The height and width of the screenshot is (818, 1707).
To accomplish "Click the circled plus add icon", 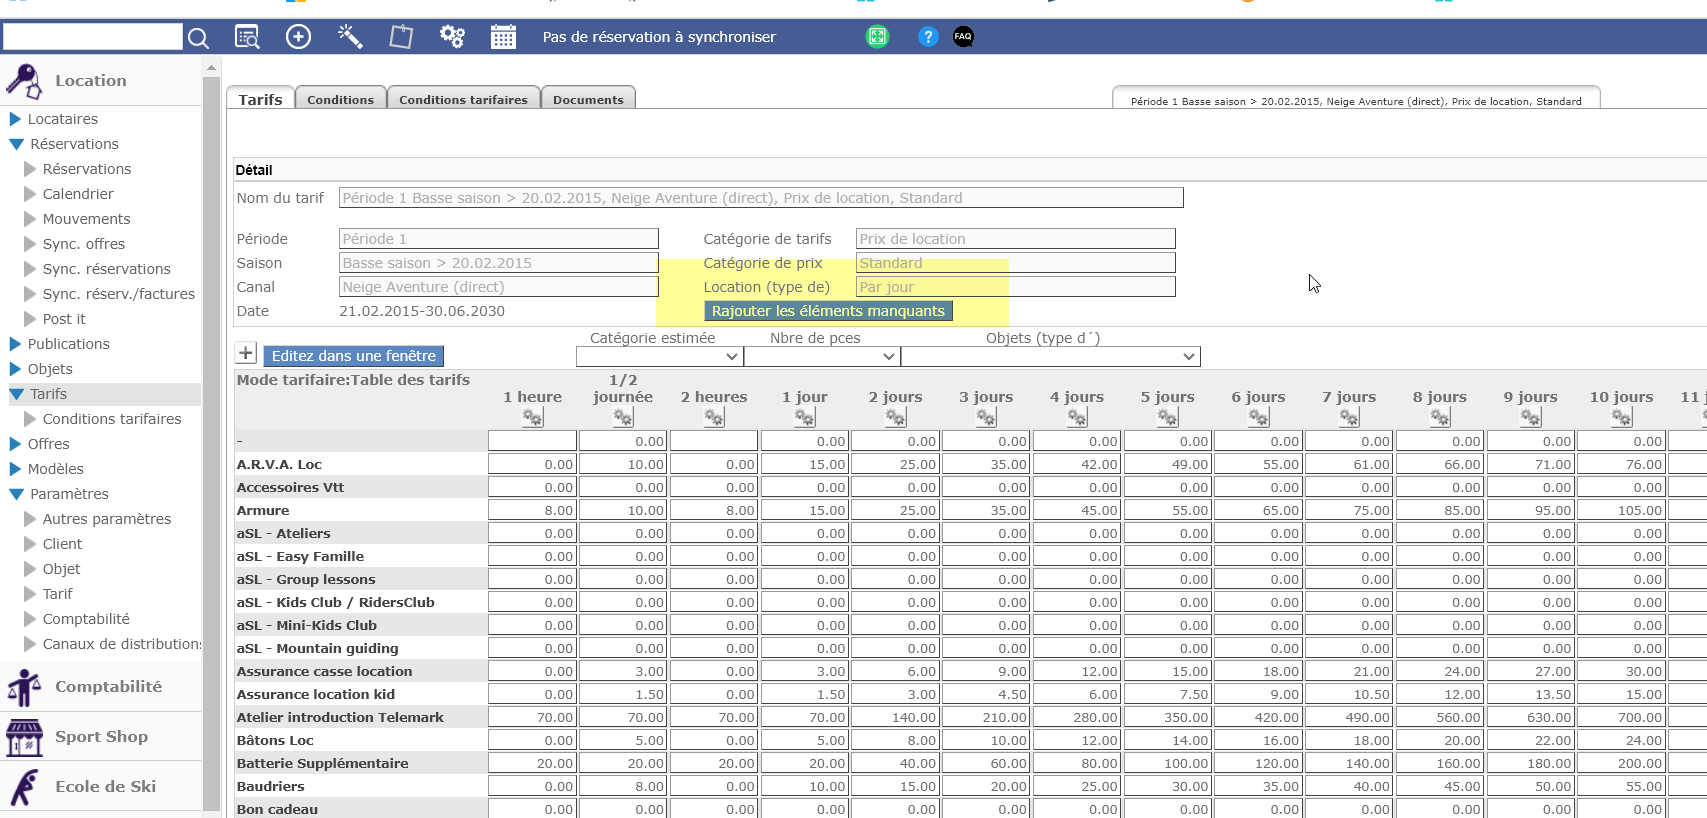I will 298,37.
